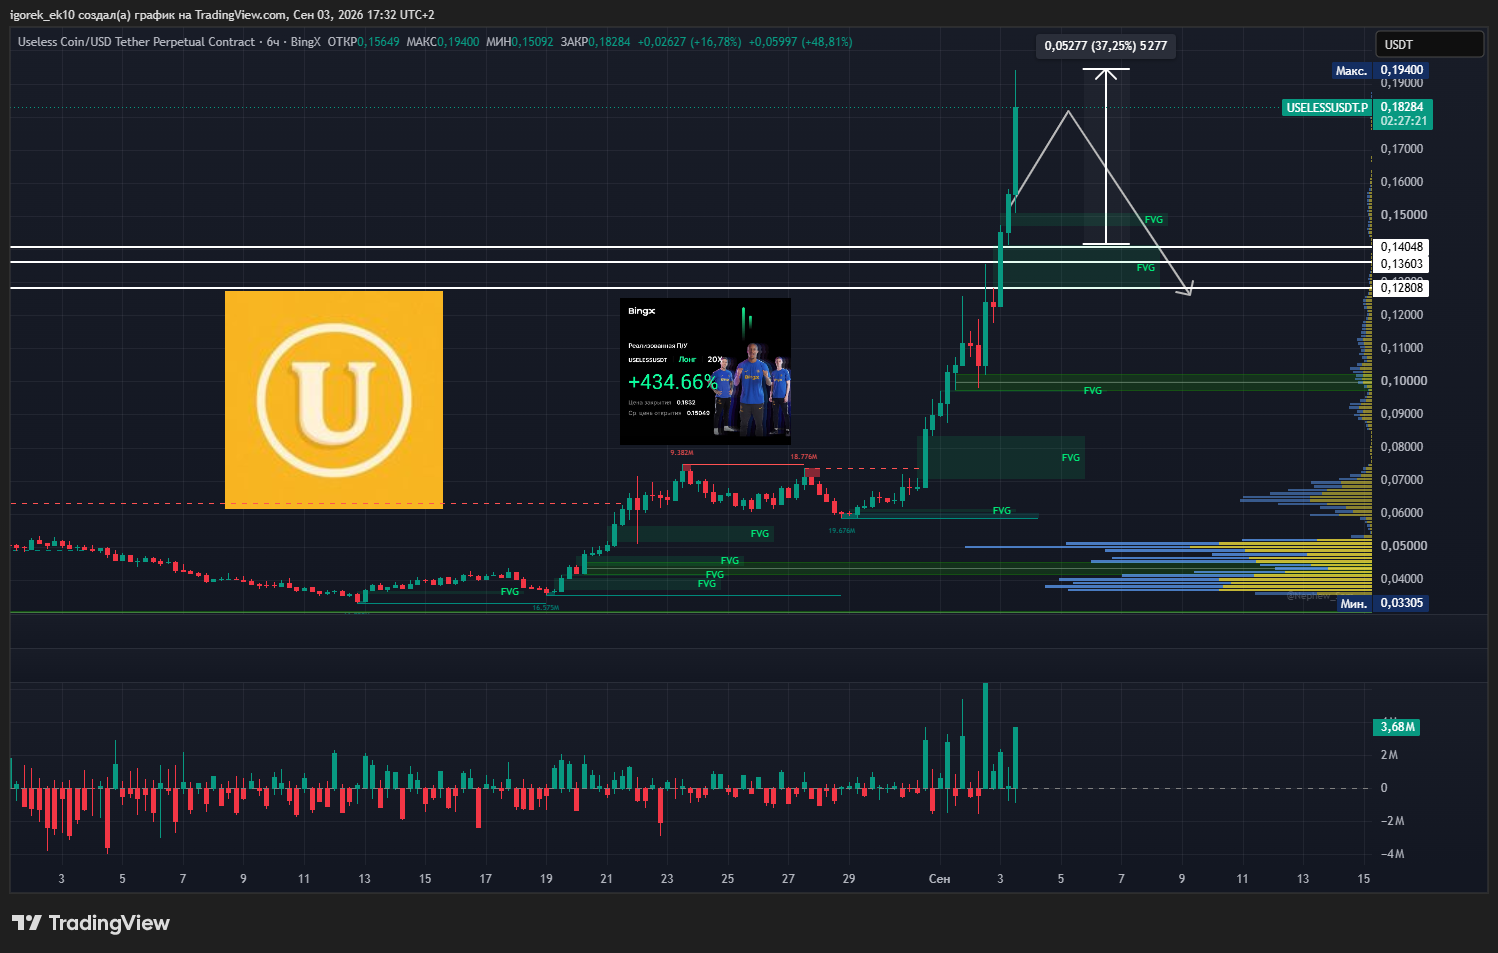This screenshot has width=1498, height=953.
Task: Click the +0,05997 (+48,81%) change value
Action: [800, 42]
